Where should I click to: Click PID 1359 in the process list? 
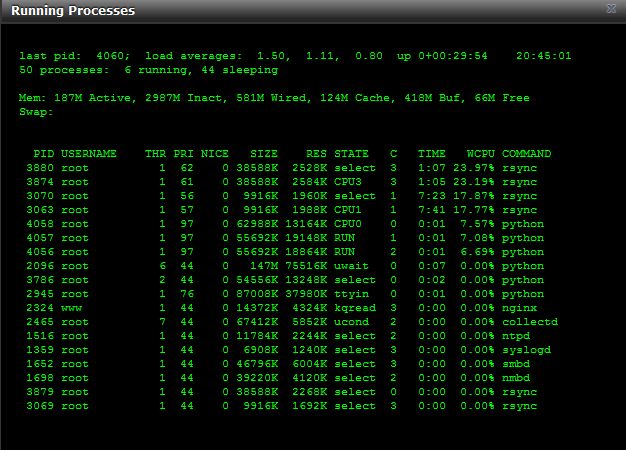(x=40, y=349)
